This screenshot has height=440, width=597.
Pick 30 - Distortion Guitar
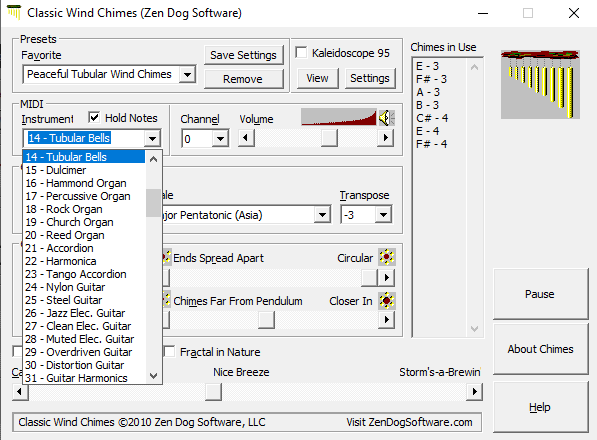click(84, 365)
